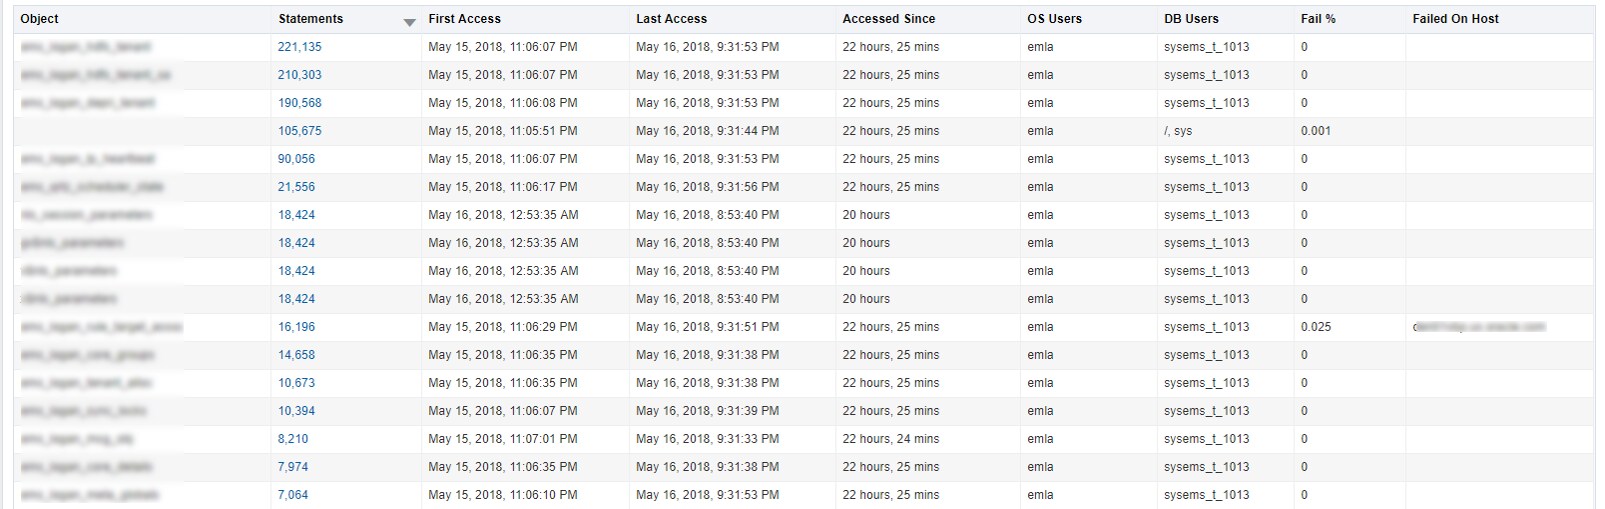Click the 16,196 statements count link
Screen dimensions: 1605x509
pos(296,327)
